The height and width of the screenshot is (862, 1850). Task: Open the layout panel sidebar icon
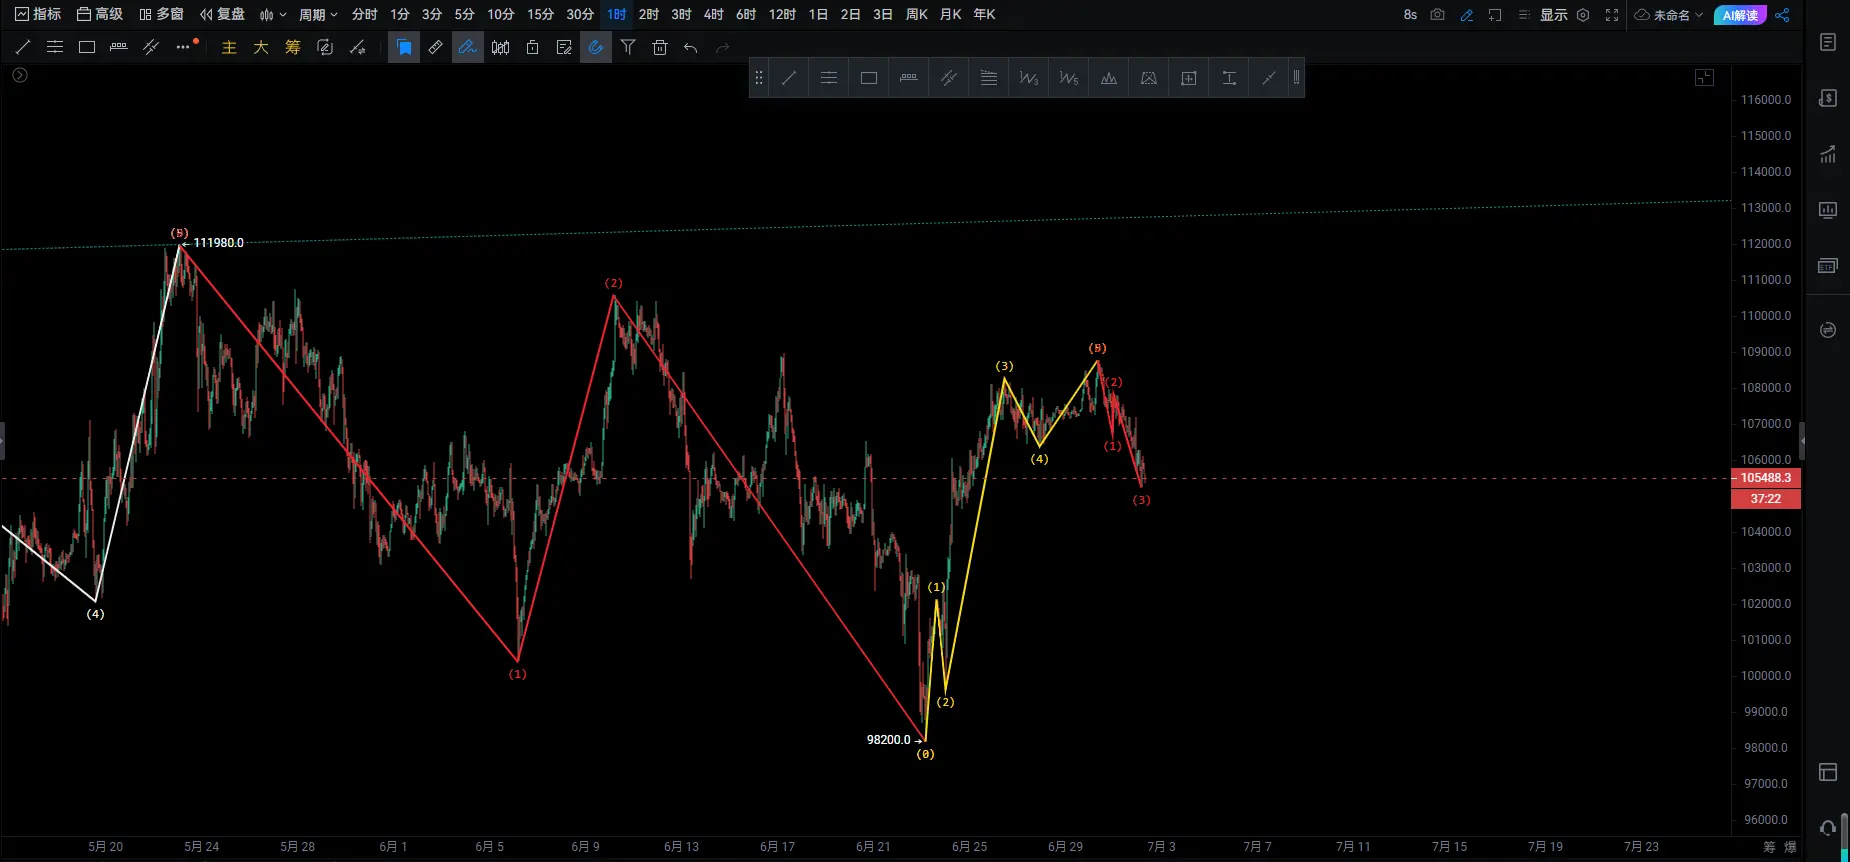tap(1828, 772)
